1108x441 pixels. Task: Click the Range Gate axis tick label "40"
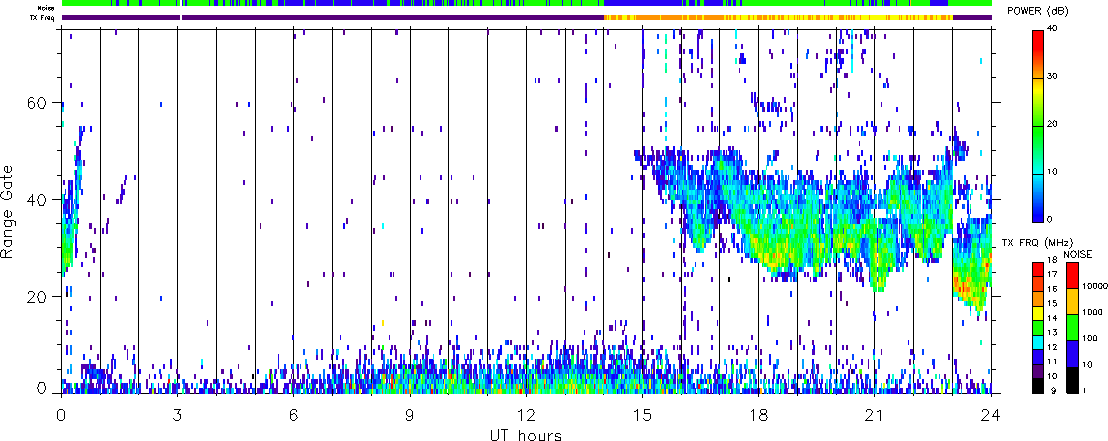(x=37, y=199)
